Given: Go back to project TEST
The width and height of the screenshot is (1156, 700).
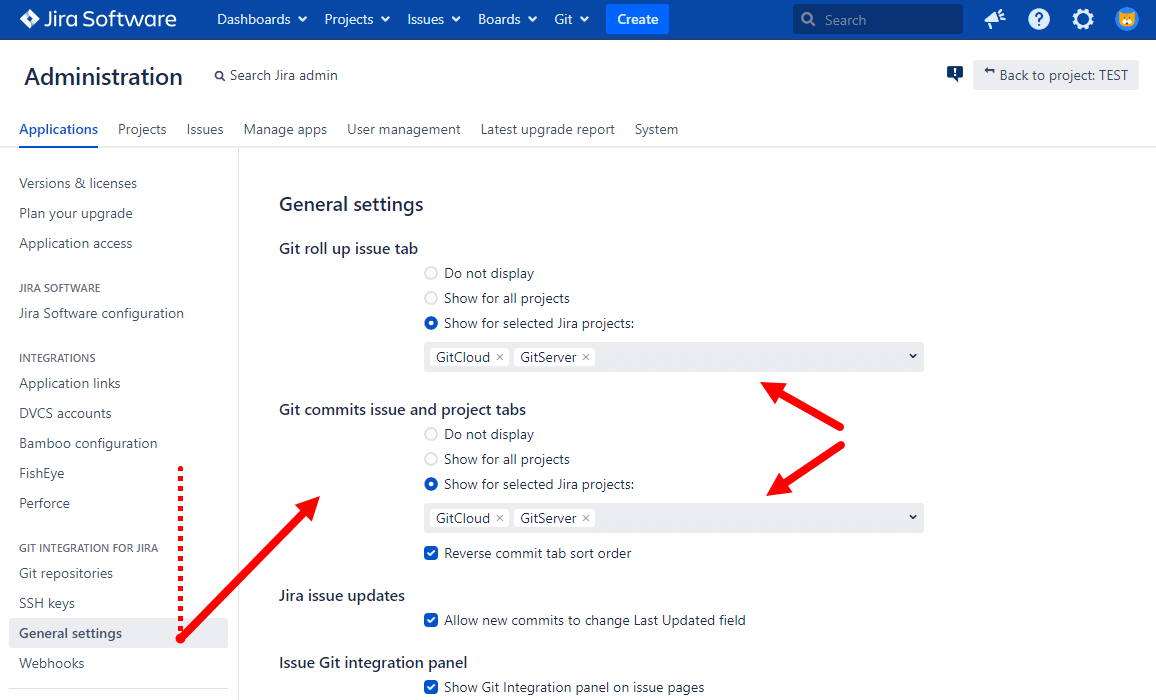Looking at the screenshot, I should pyautogui.click(x=1056, y=75).
